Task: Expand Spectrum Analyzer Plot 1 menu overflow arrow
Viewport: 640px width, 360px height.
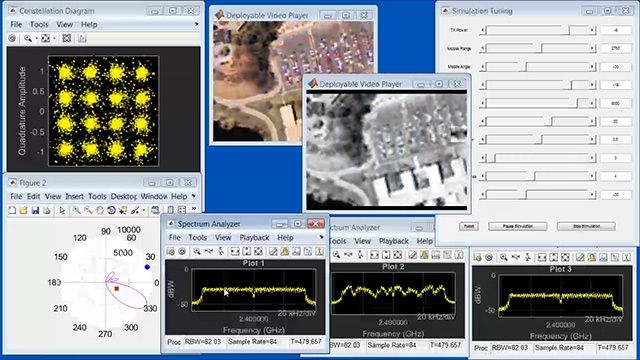Action: coord(321,237)
